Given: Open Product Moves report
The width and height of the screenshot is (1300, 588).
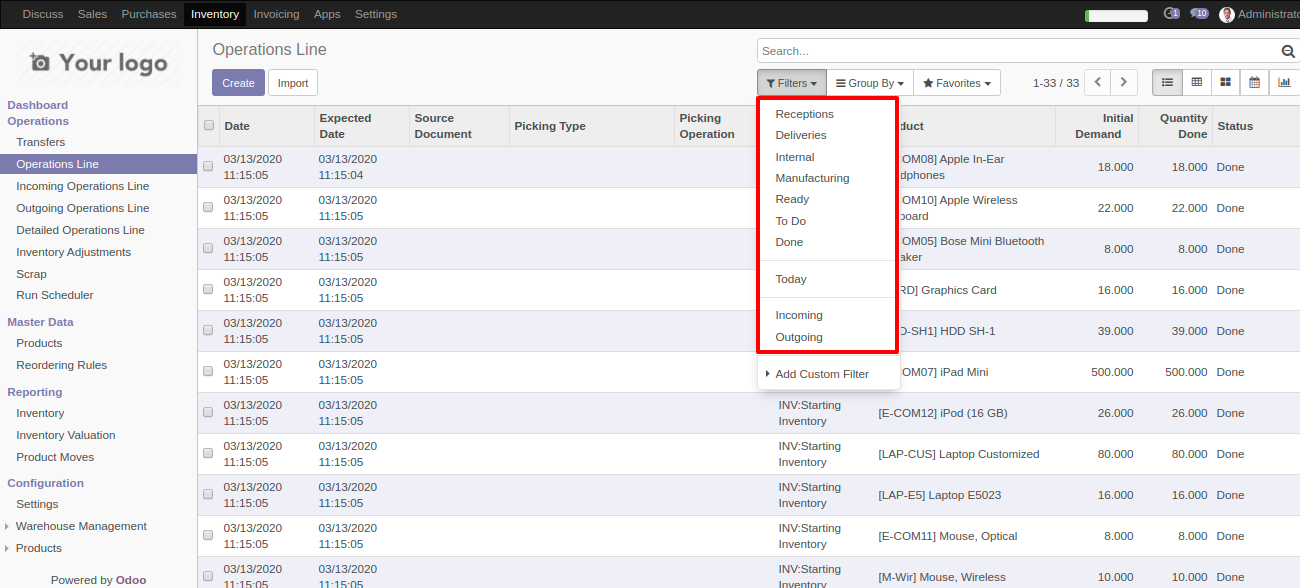Looking at the screenshot, I should [55, 457].
